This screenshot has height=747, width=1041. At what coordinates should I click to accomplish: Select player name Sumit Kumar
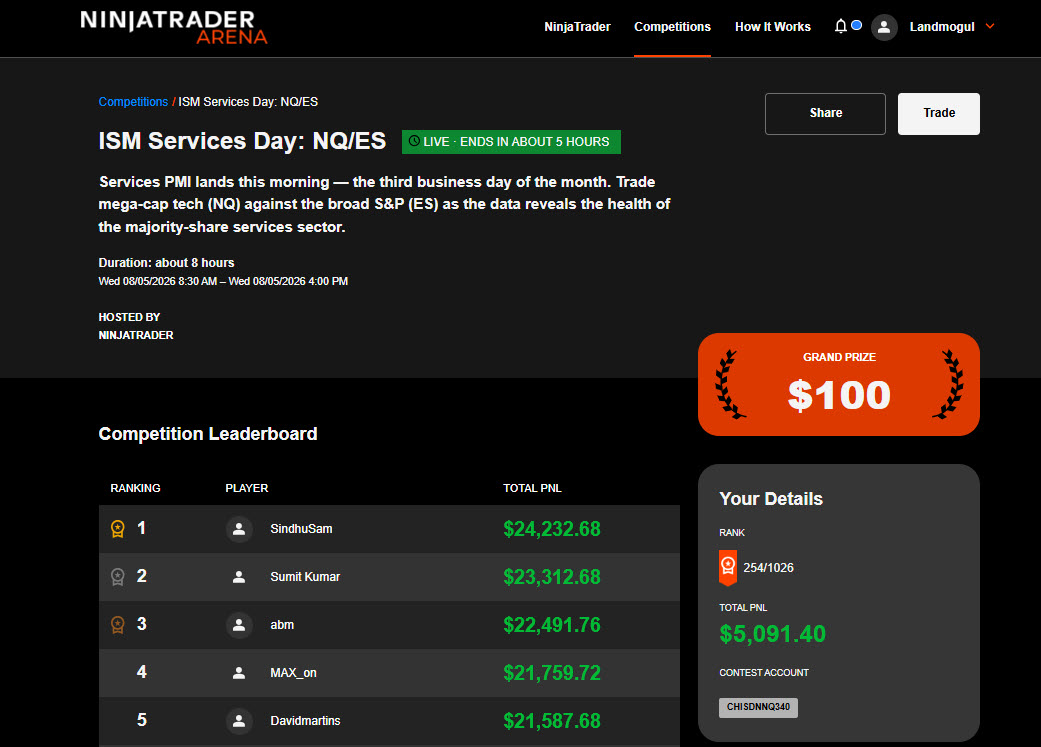305,577
